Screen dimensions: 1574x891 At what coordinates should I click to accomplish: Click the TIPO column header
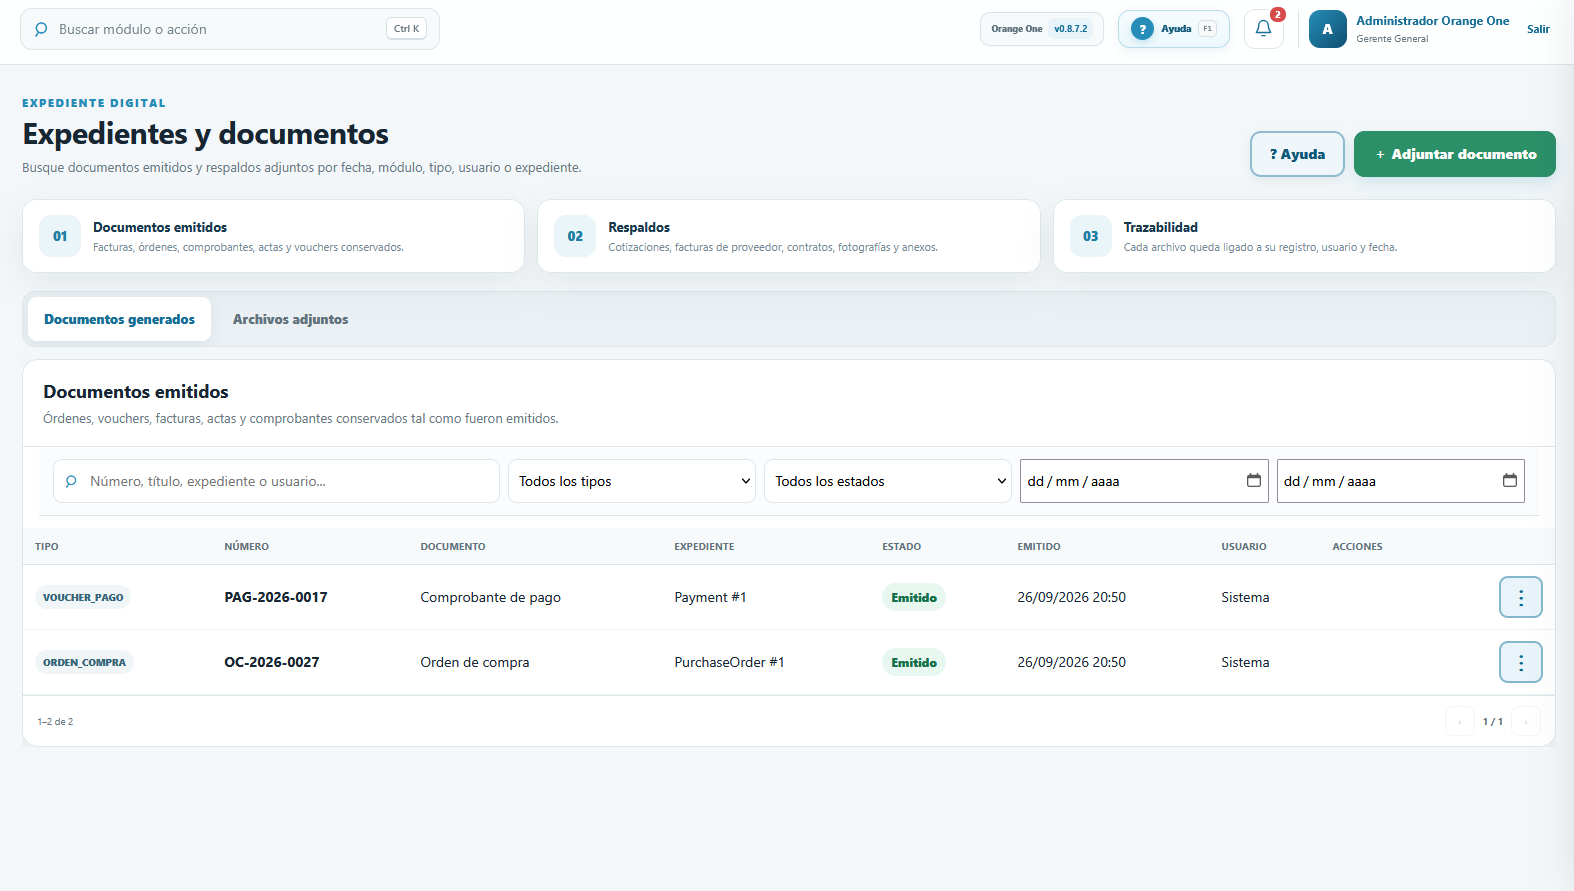pos(47,546)
